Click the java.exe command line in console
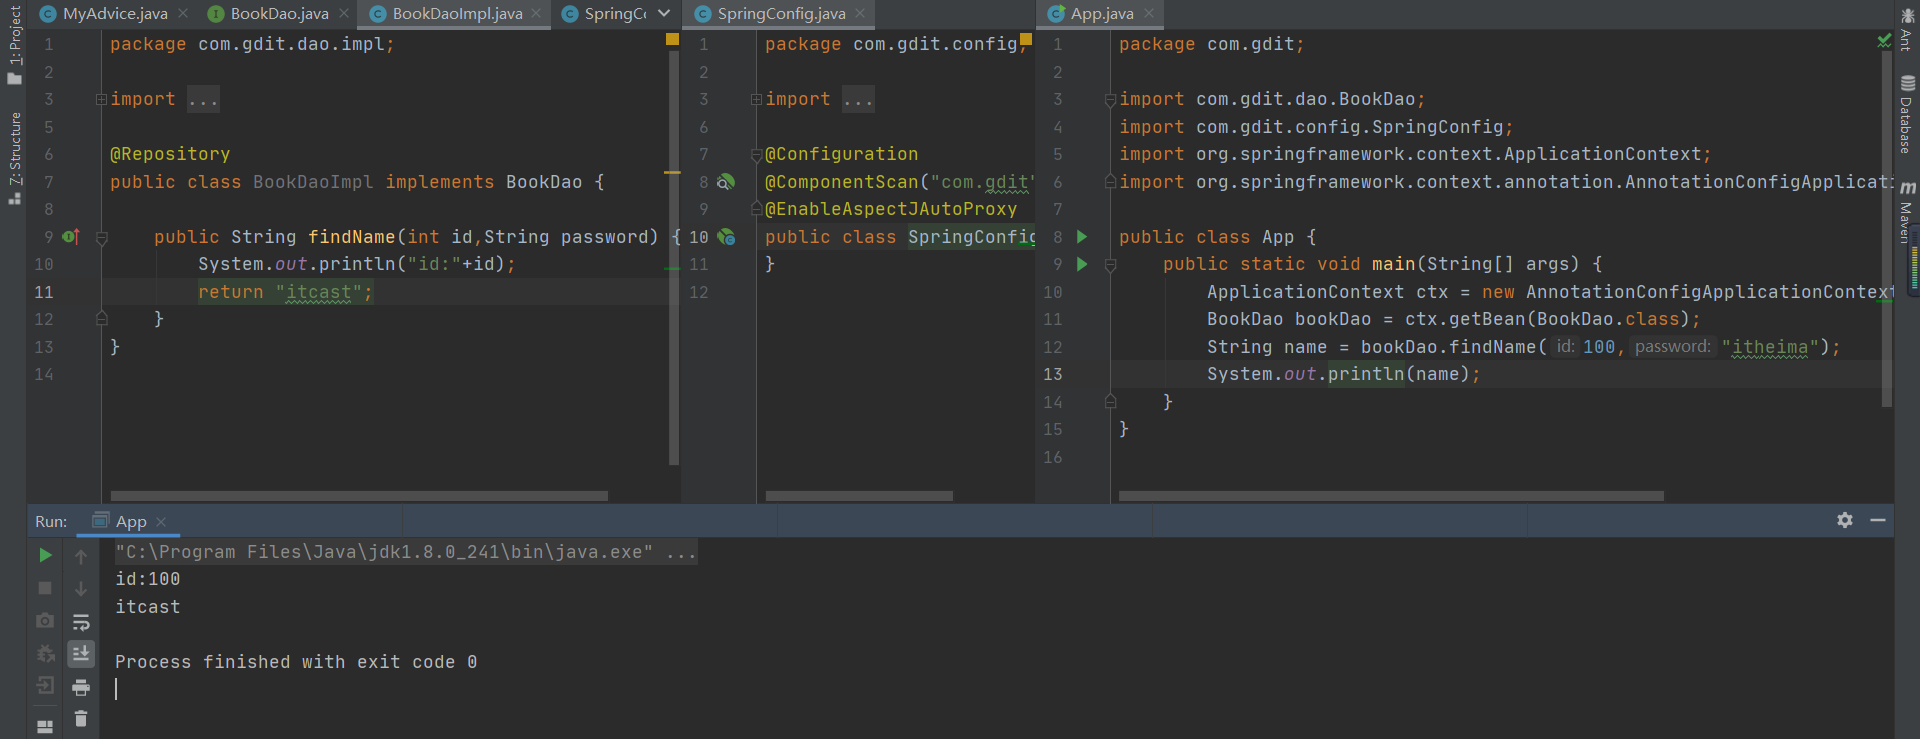Screen dimensions: 1920x739 [406, 552]
